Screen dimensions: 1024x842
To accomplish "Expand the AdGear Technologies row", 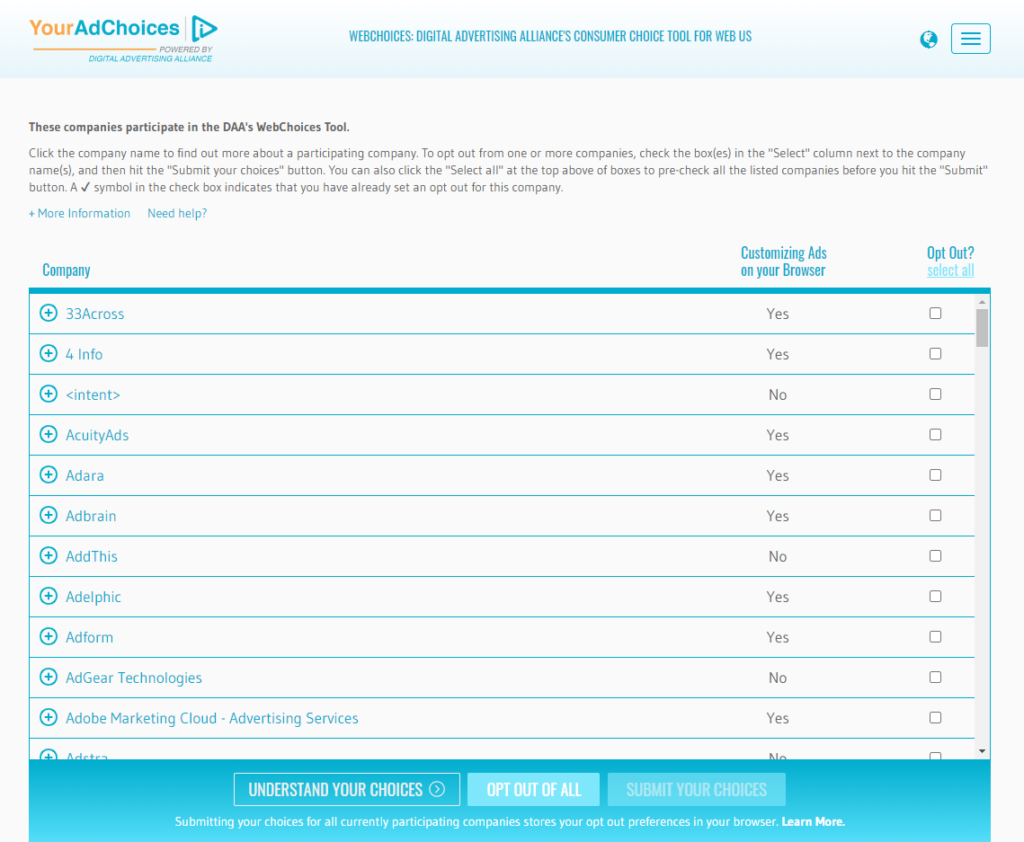I will pos(48,677).
